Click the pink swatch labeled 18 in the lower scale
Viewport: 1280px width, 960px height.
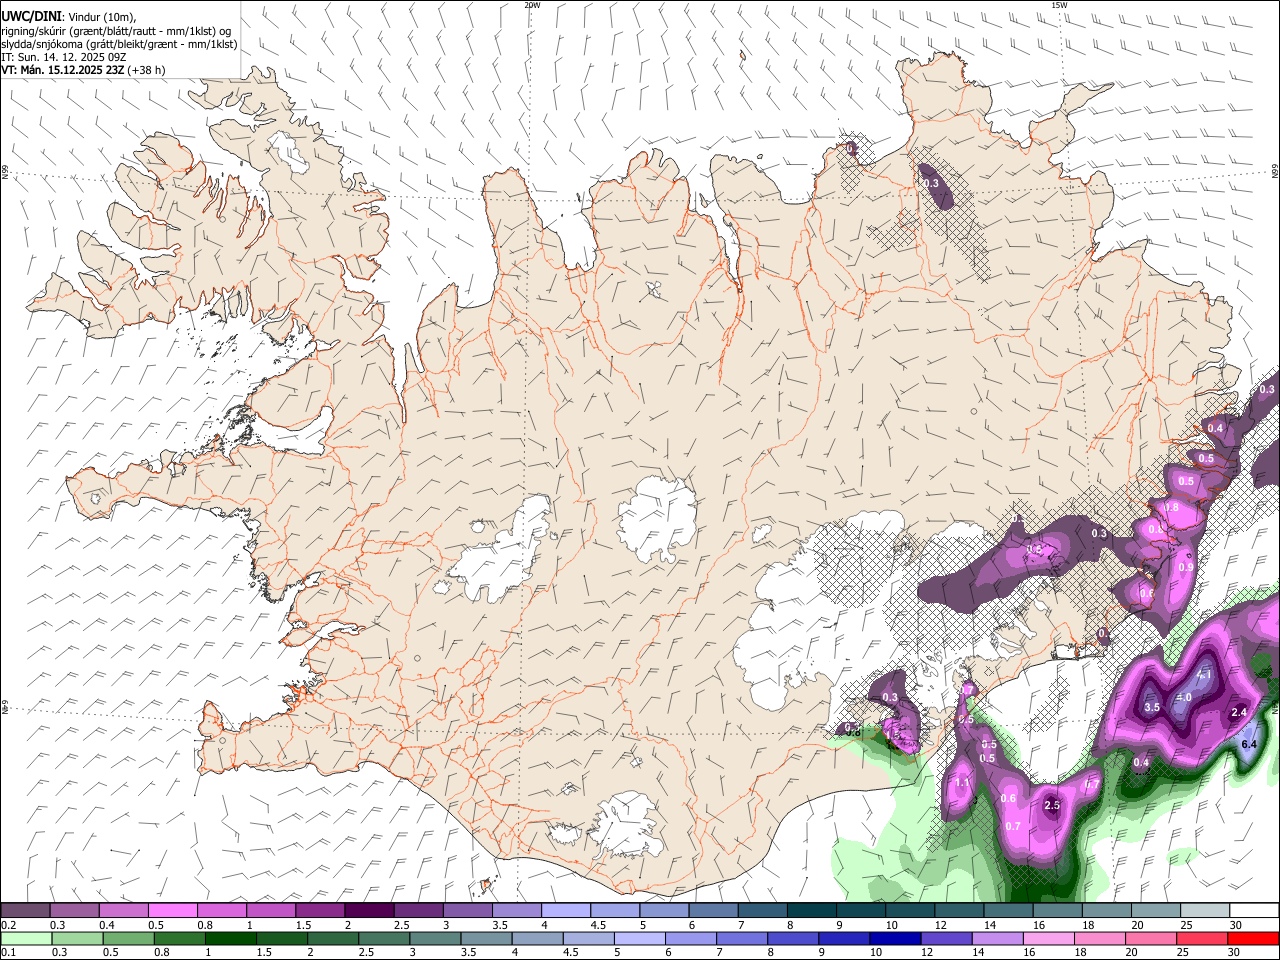[1098, 938]
